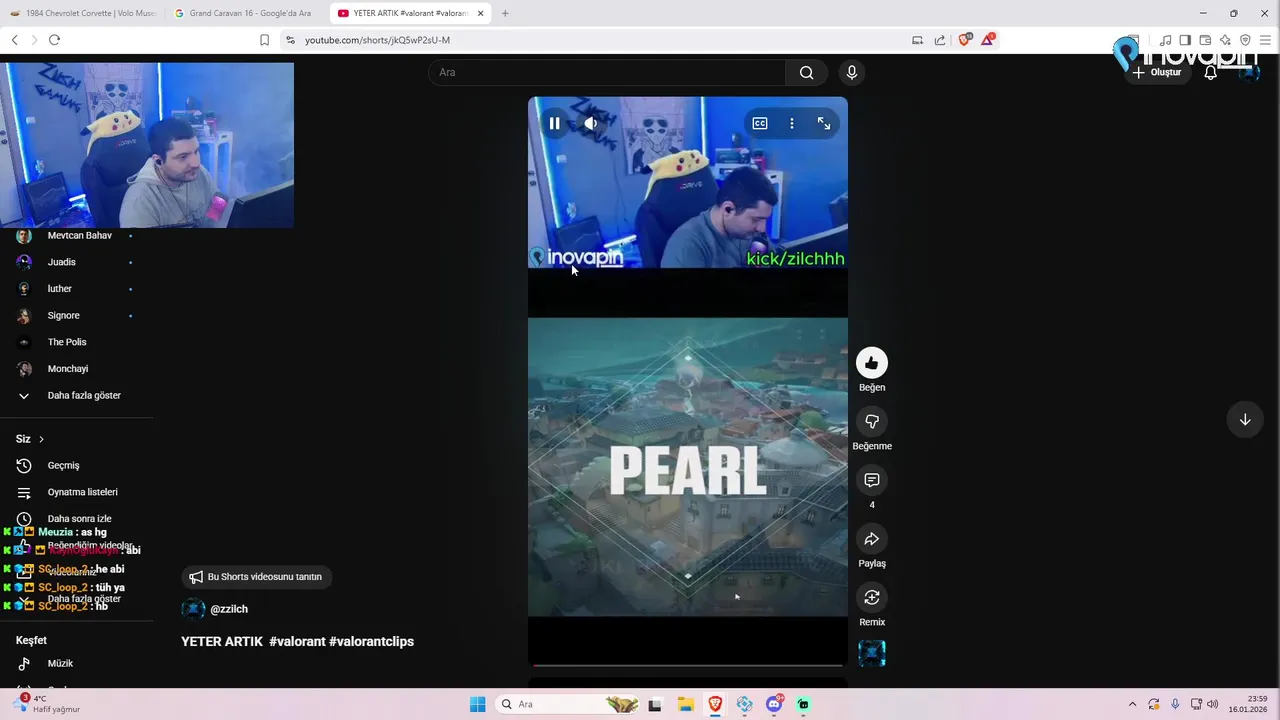The height and width of the screenshot is (720, 1280).
Task: Close the YETER ARTIK YouTube tab
Action: tap(481, 13)
